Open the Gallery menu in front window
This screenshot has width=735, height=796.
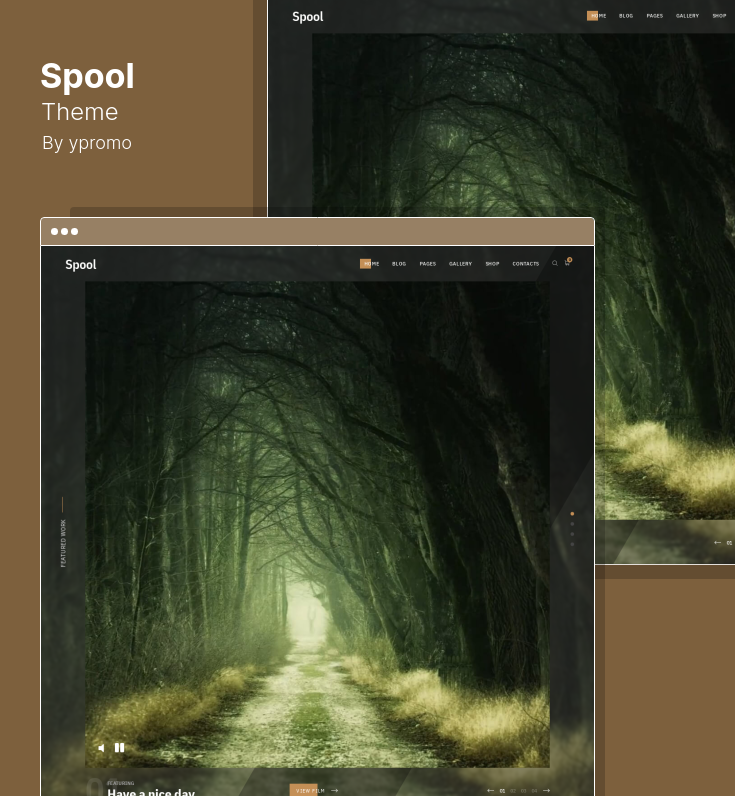[x=460, y=264]
